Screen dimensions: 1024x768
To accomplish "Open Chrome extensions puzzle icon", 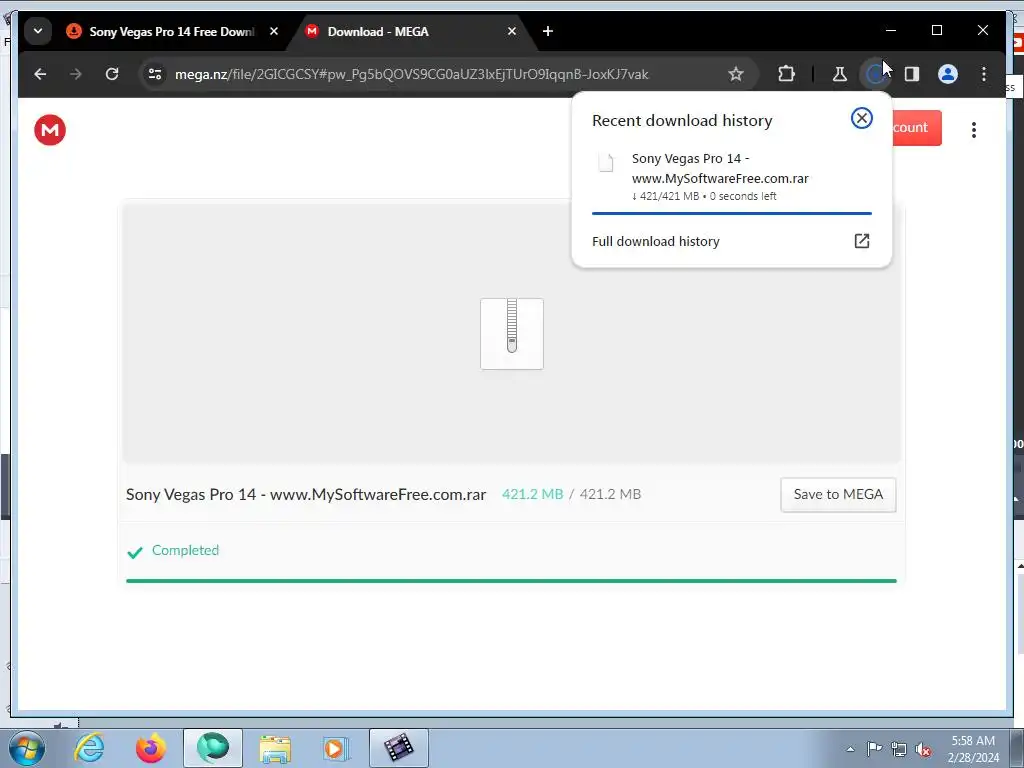I will (786, 74).
